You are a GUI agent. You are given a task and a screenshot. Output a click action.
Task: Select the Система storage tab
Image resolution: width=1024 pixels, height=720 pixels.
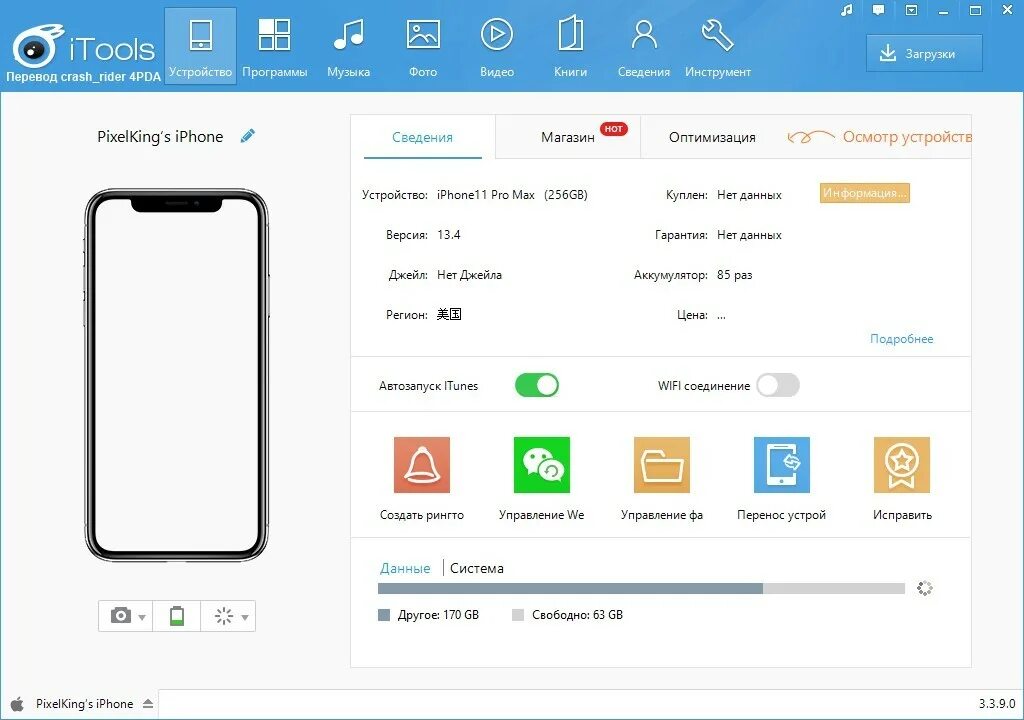coord(477,568)
